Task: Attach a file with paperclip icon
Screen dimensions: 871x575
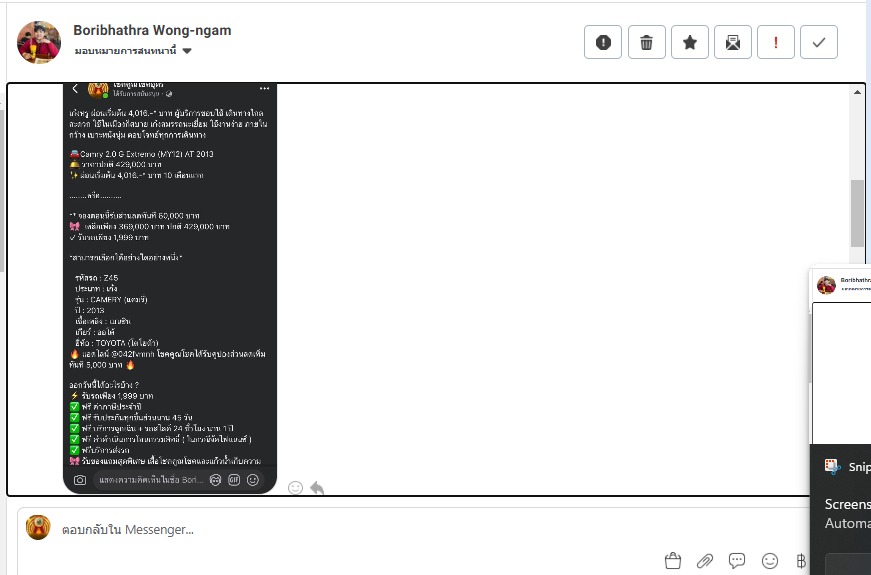Action: 705,561
